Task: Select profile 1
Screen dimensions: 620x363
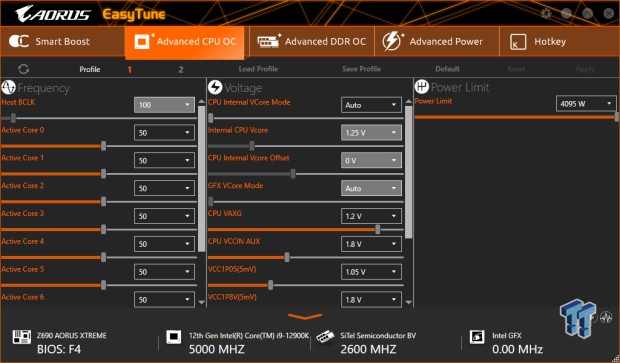Action: 129,70
